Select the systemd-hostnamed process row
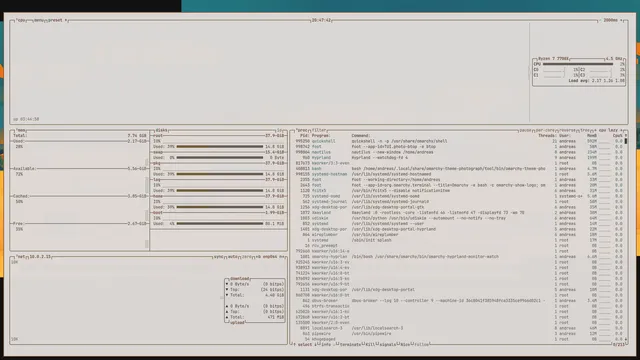Viewport: 640px width, 360px height. pyautogui.click(x=459, y=174)
